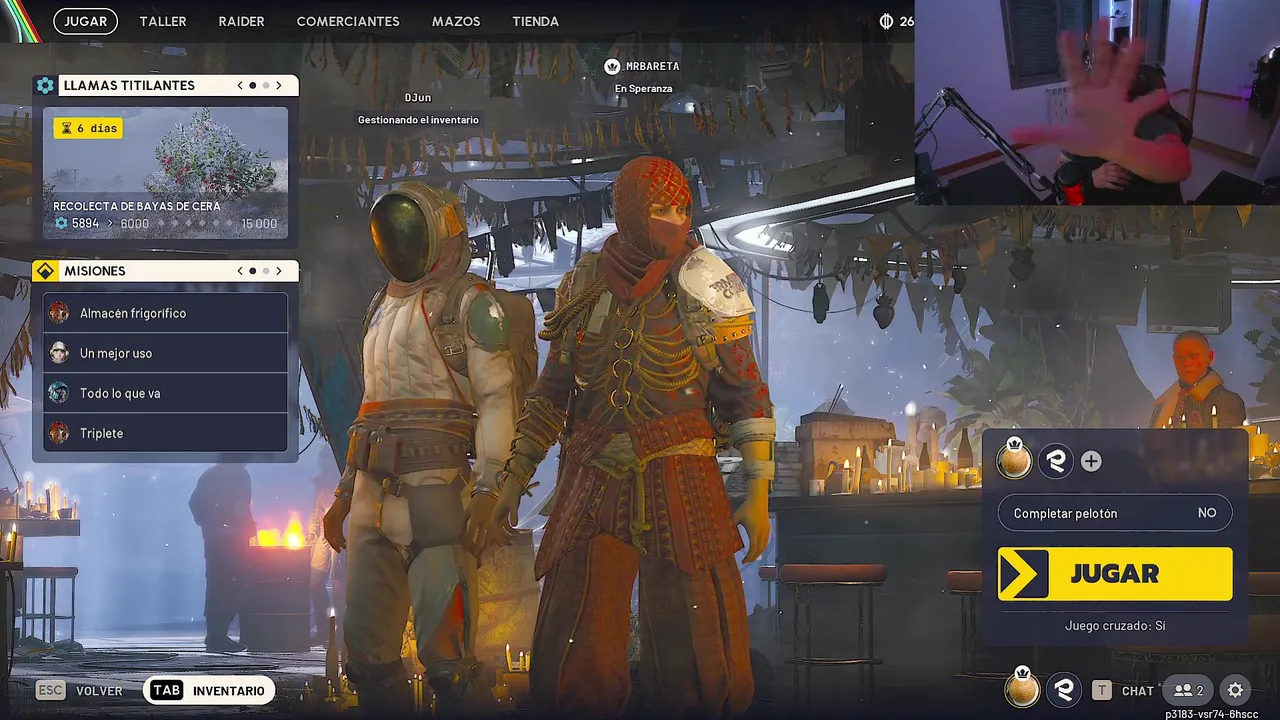The image size is (1280, 720).
Task: Click the leader avatar in the squad panel
Action: pos(1014,460)
